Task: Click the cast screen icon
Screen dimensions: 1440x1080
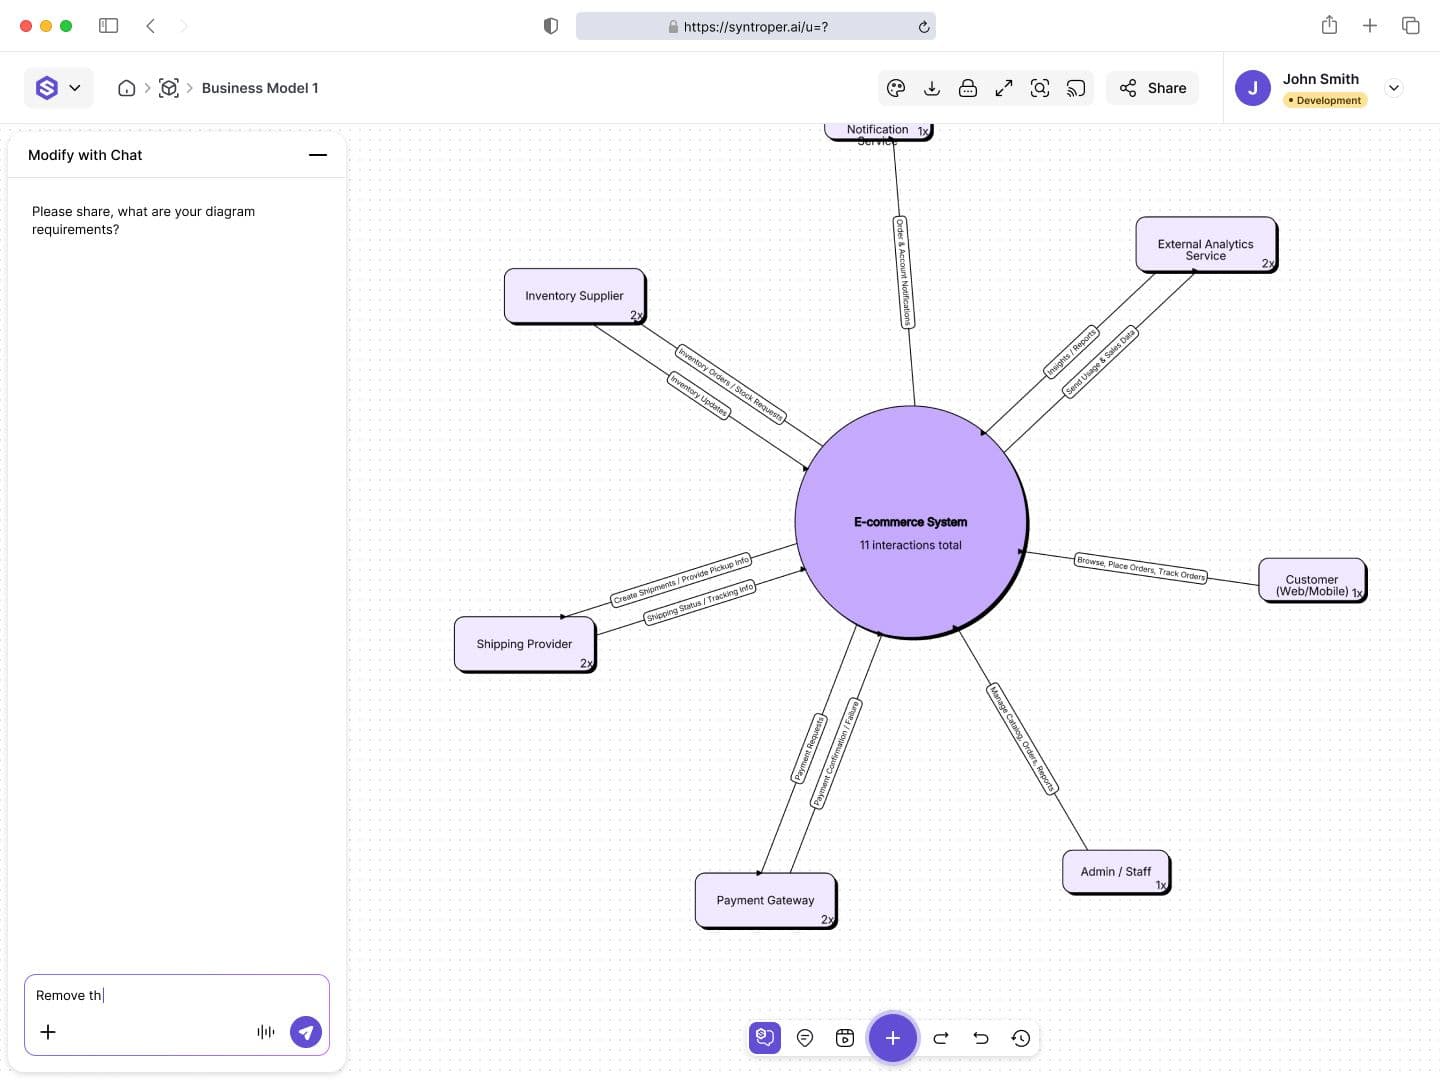Action: (1076, 88)
